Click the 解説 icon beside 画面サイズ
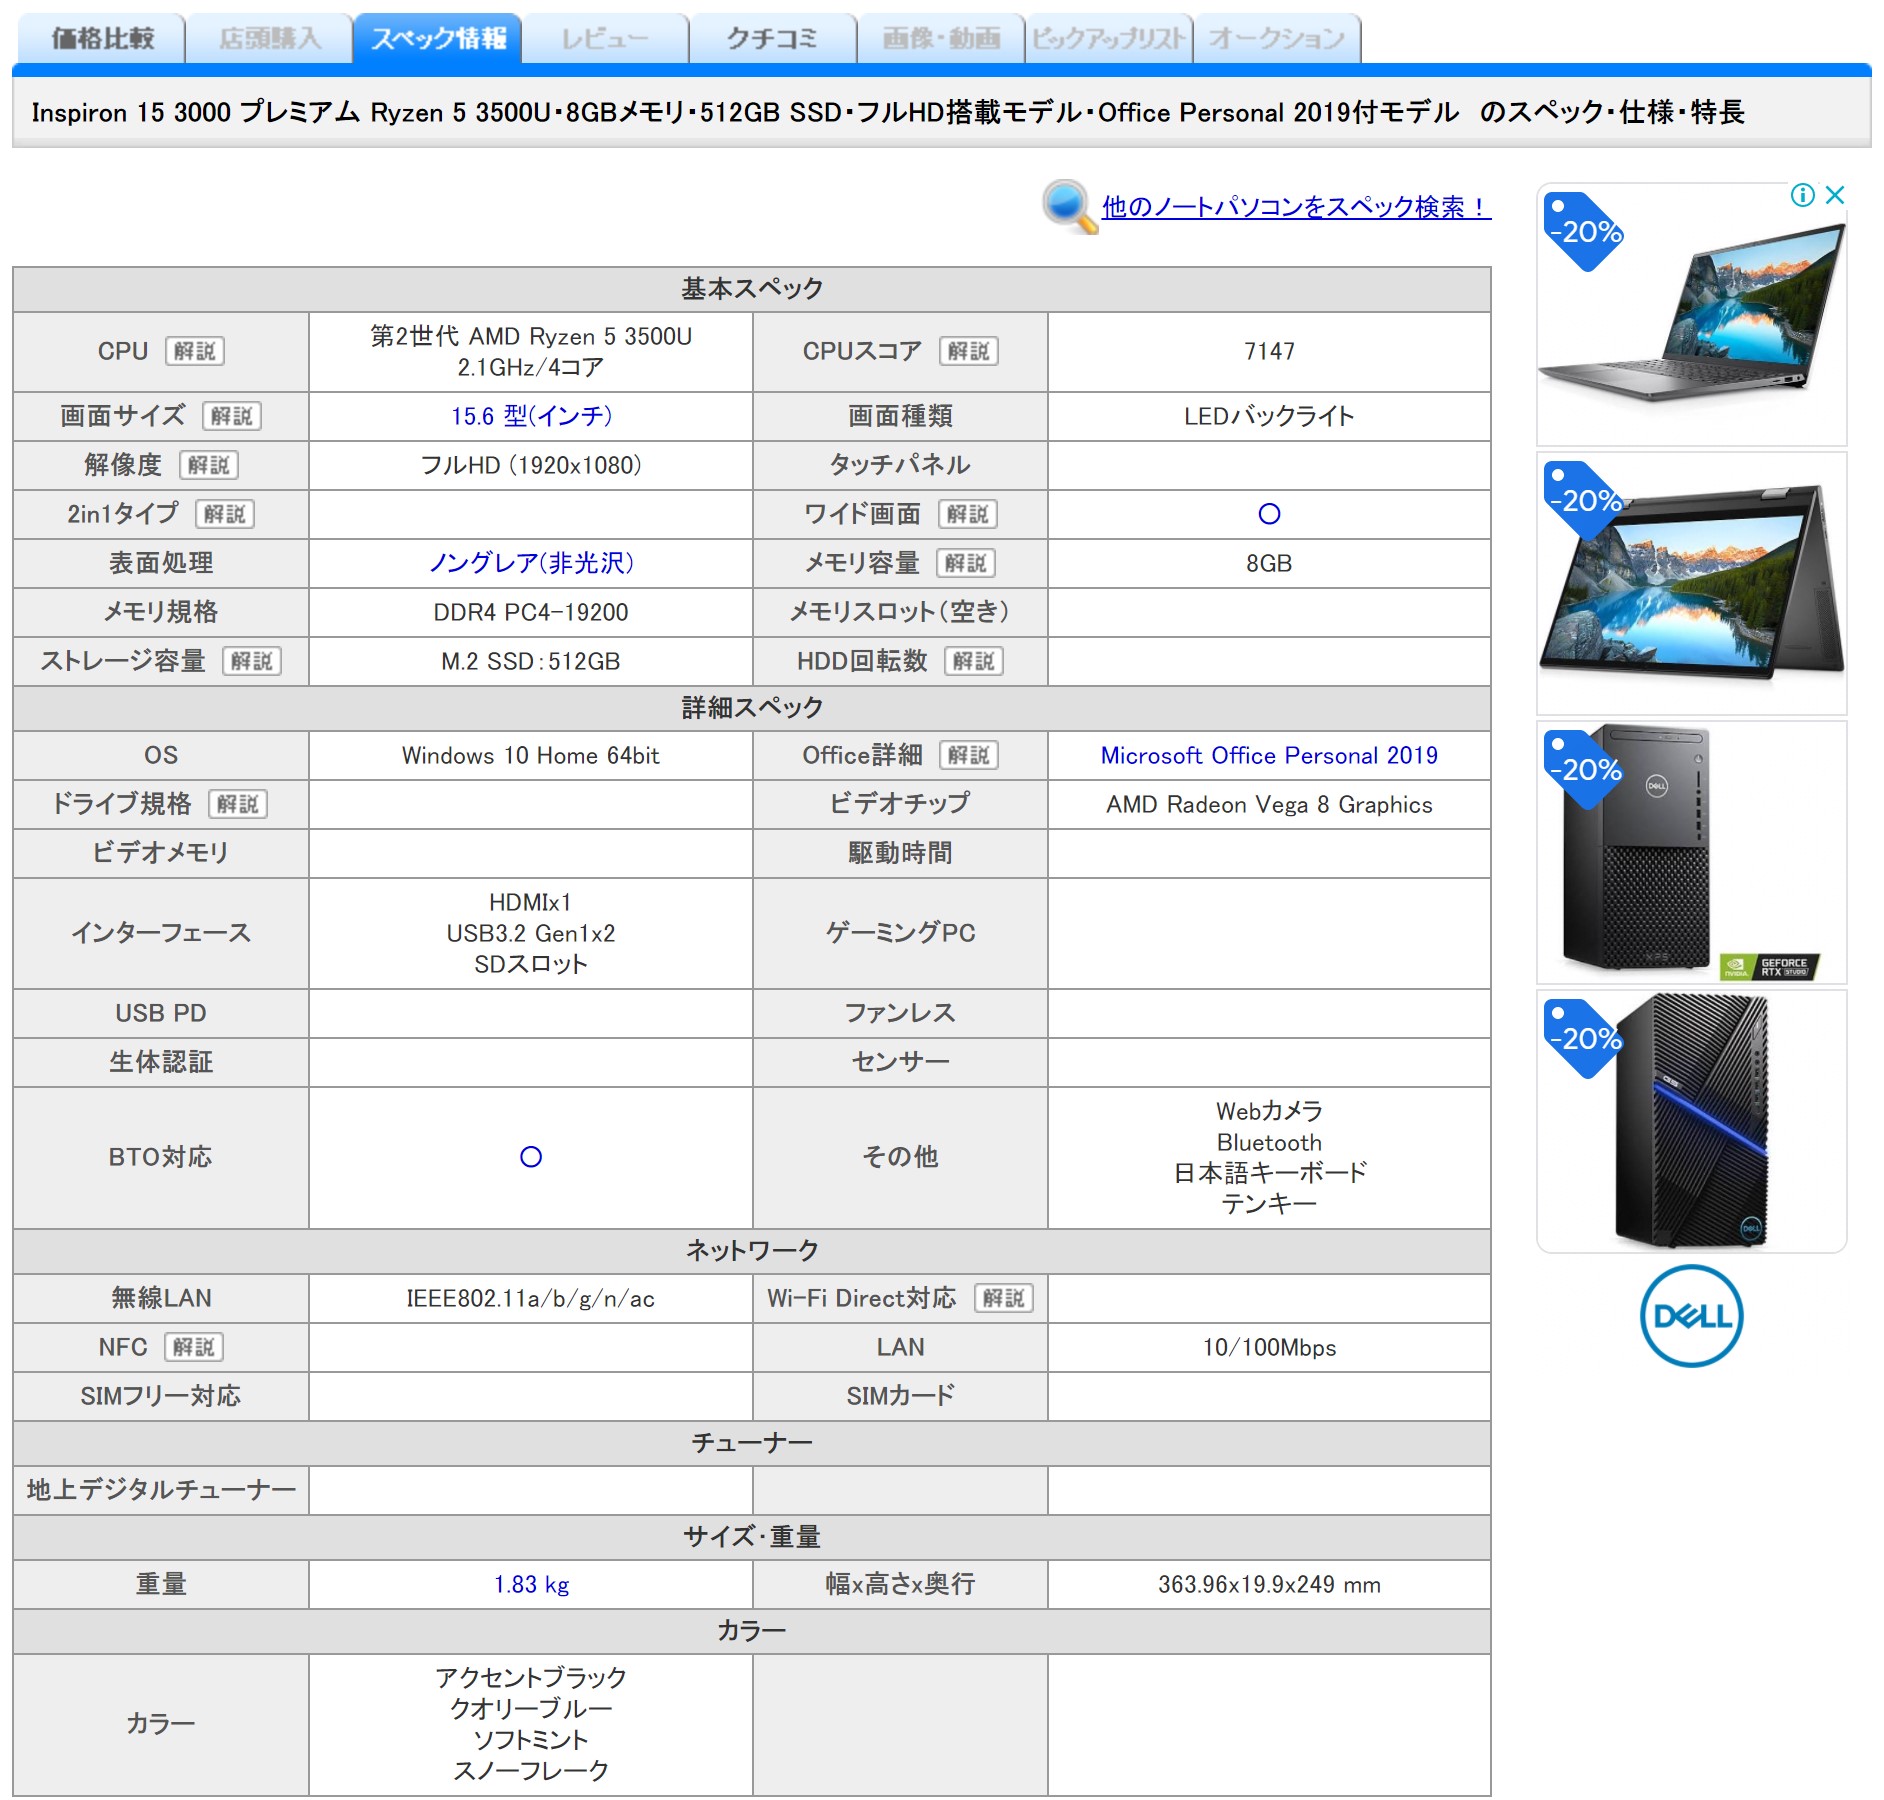 (232, 416)
